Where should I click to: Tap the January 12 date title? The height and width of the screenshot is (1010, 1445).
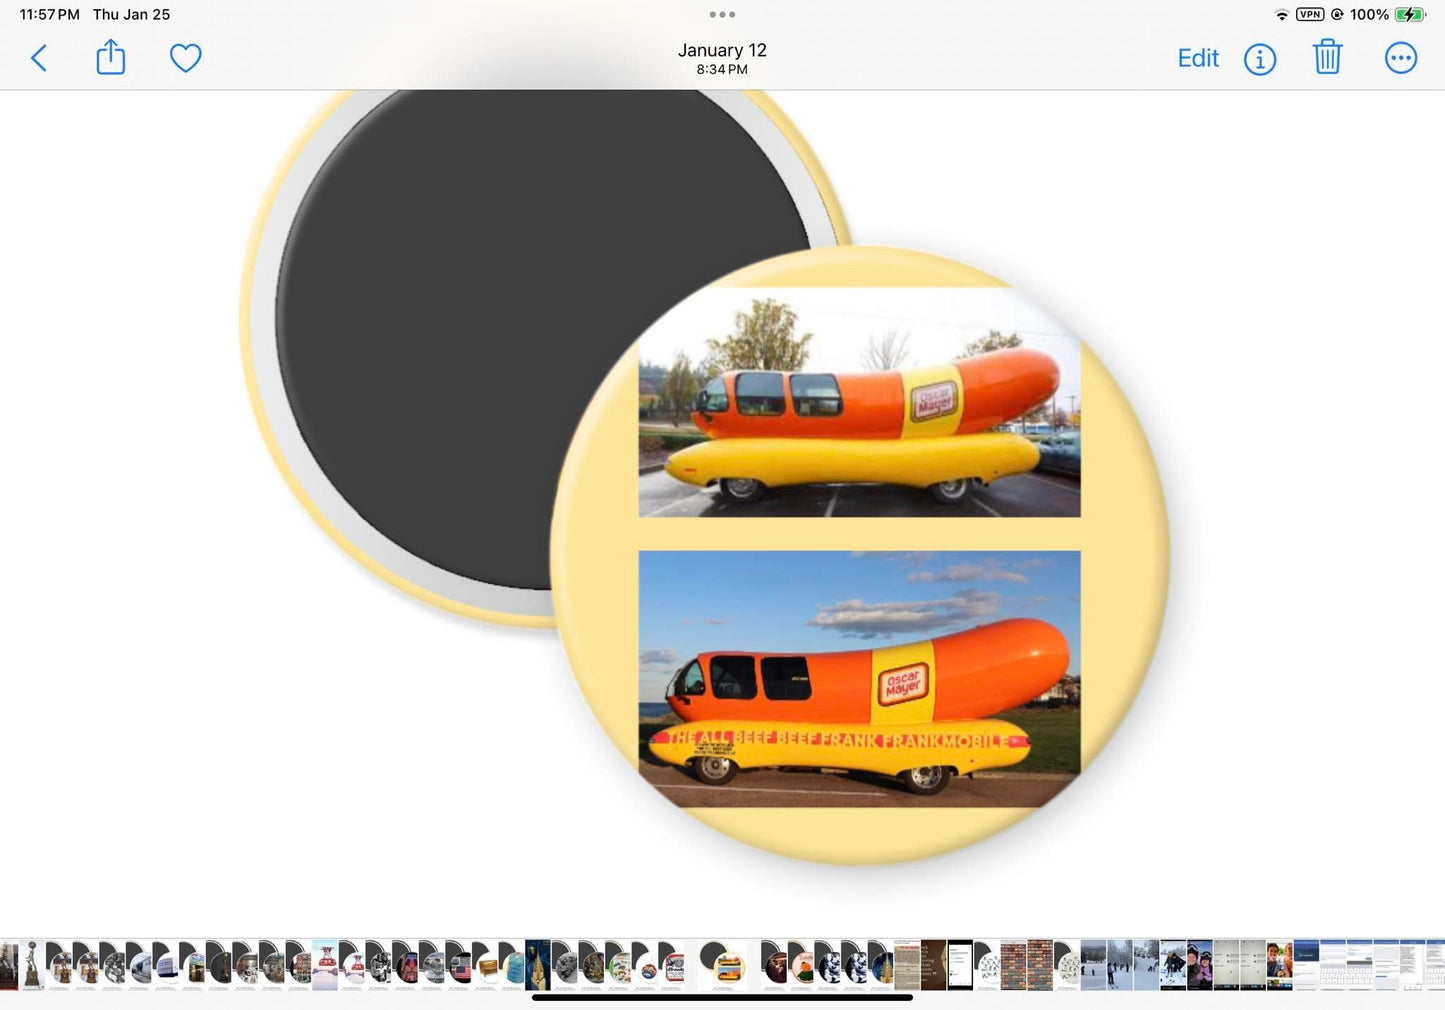point(722,50)
